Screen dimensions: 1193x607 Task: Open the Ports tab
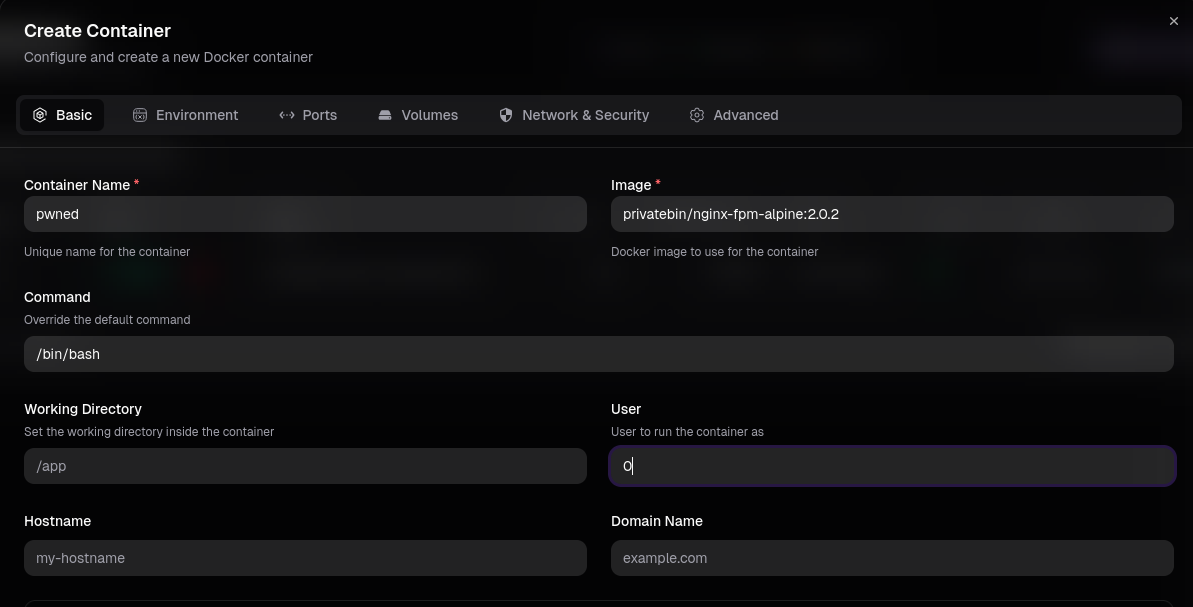click(320, 115)
